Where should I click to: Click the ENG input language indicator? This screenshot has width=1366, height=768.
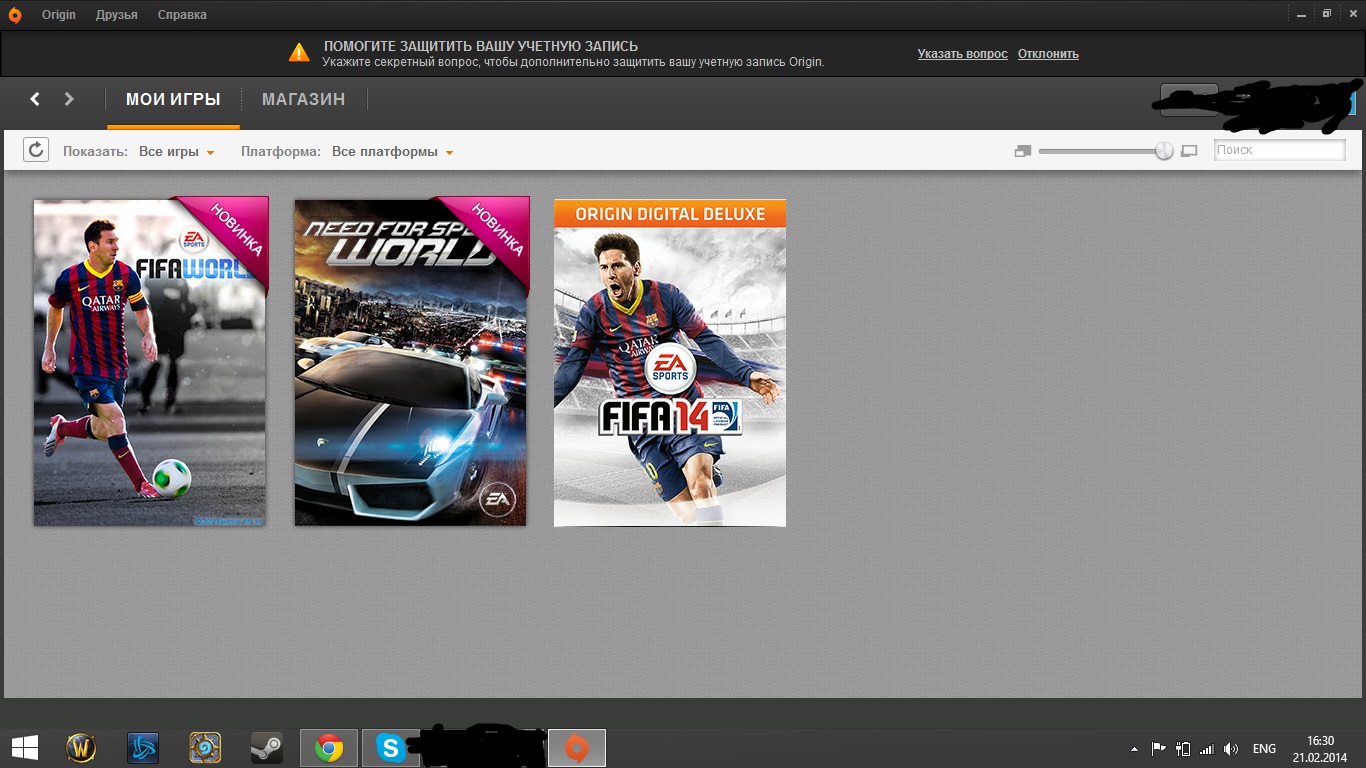click(x=1264, y=749)
